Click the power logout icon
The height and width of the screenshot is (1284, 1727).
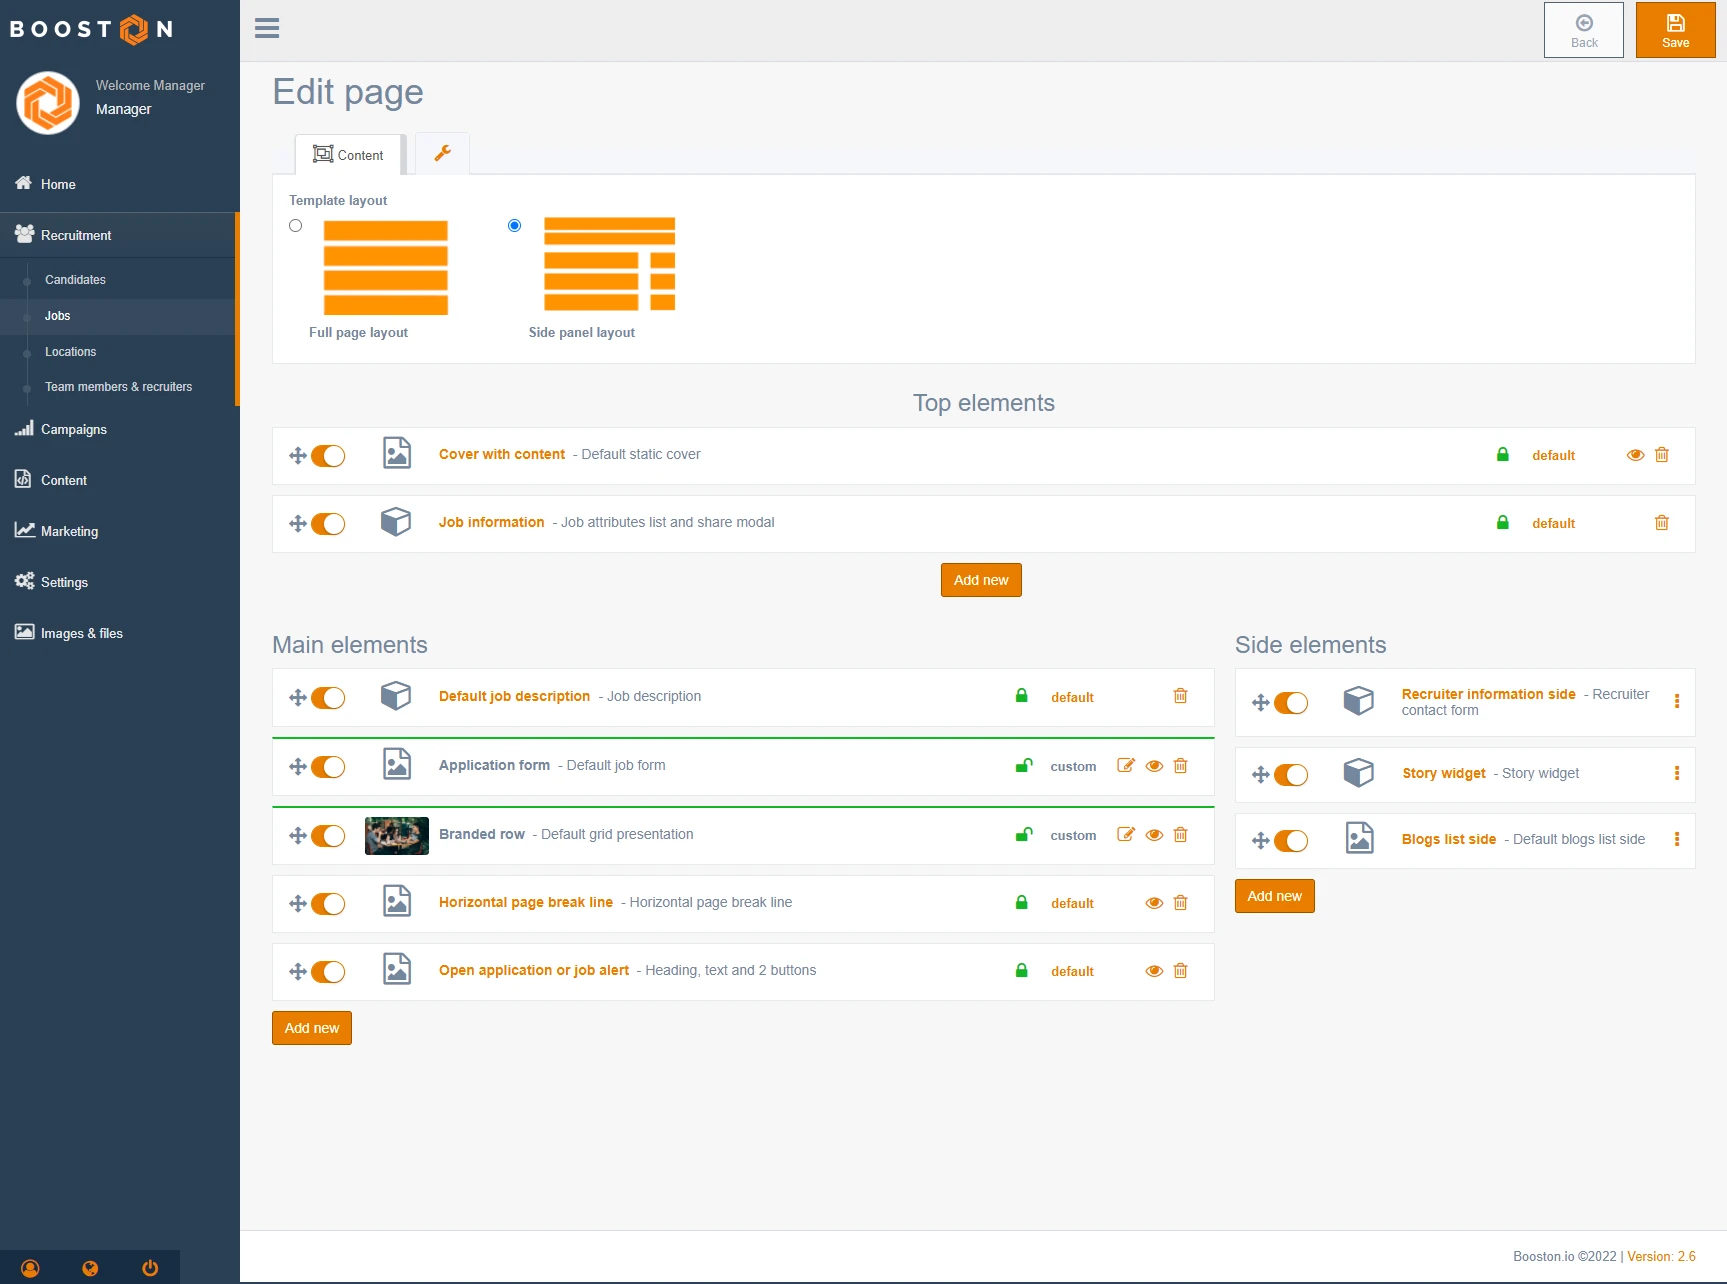coord(150,1268)
